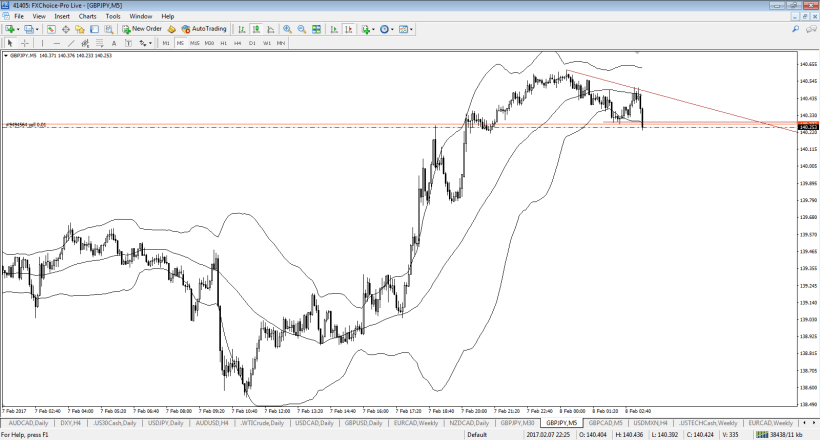Screen dimensions: 820x440
Task: Open the Tools menu
Action: pyautogui.click(x=113, y=16)
